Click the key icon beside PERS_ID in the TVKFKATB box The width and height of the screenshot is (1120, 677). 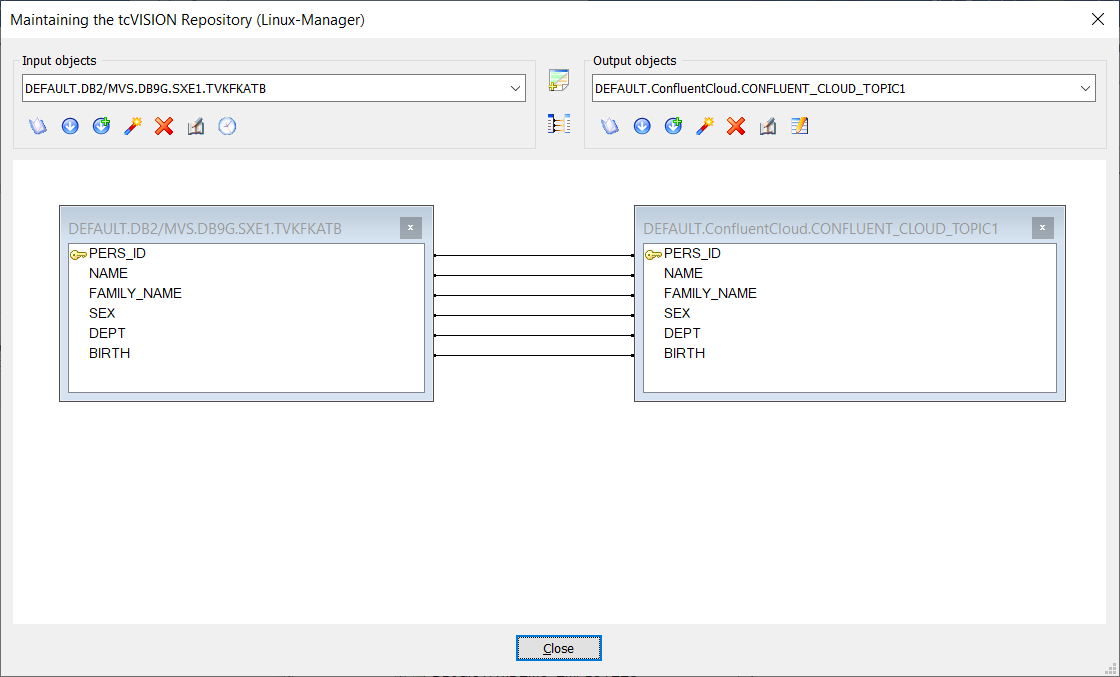point(78,254)
